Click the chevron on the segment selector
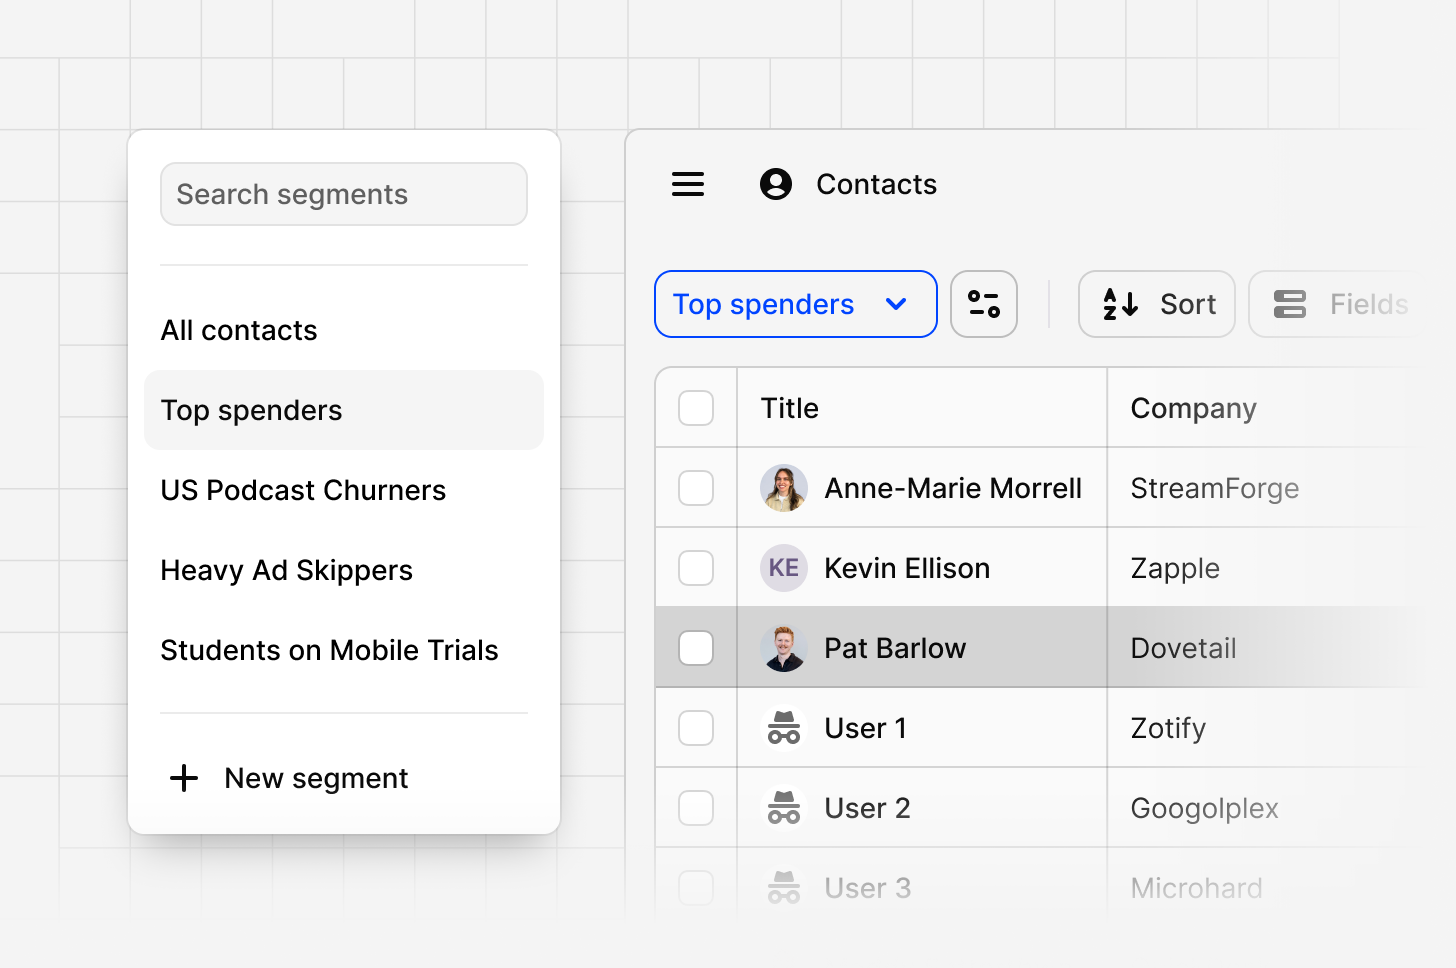 pyautogui.click(x=896, y=304)
